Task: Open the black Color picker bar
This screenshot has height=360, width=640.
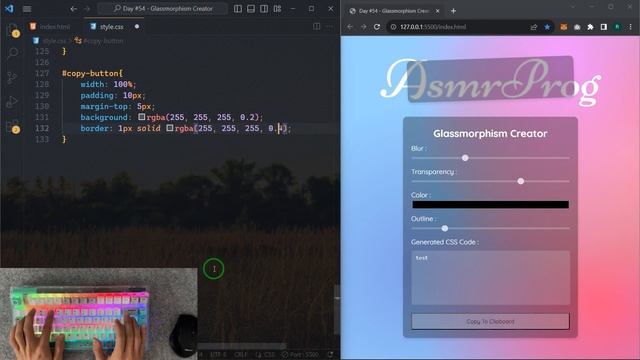Action: [x=490, y=204]
